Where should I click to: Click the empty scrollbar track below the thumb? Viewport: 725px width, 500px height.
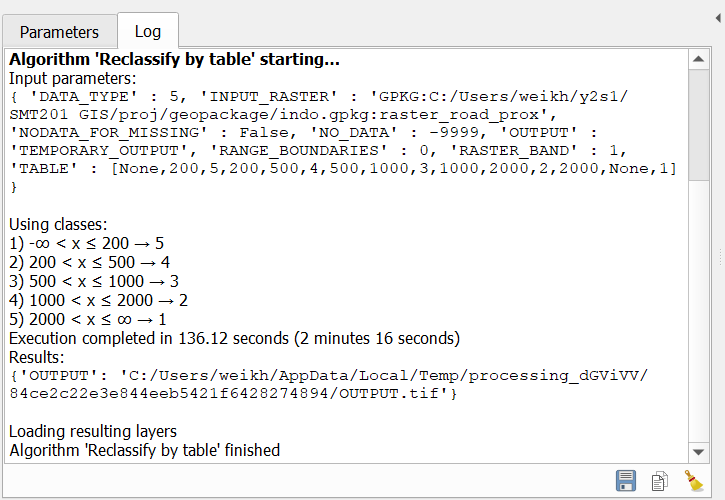point(699,311)
